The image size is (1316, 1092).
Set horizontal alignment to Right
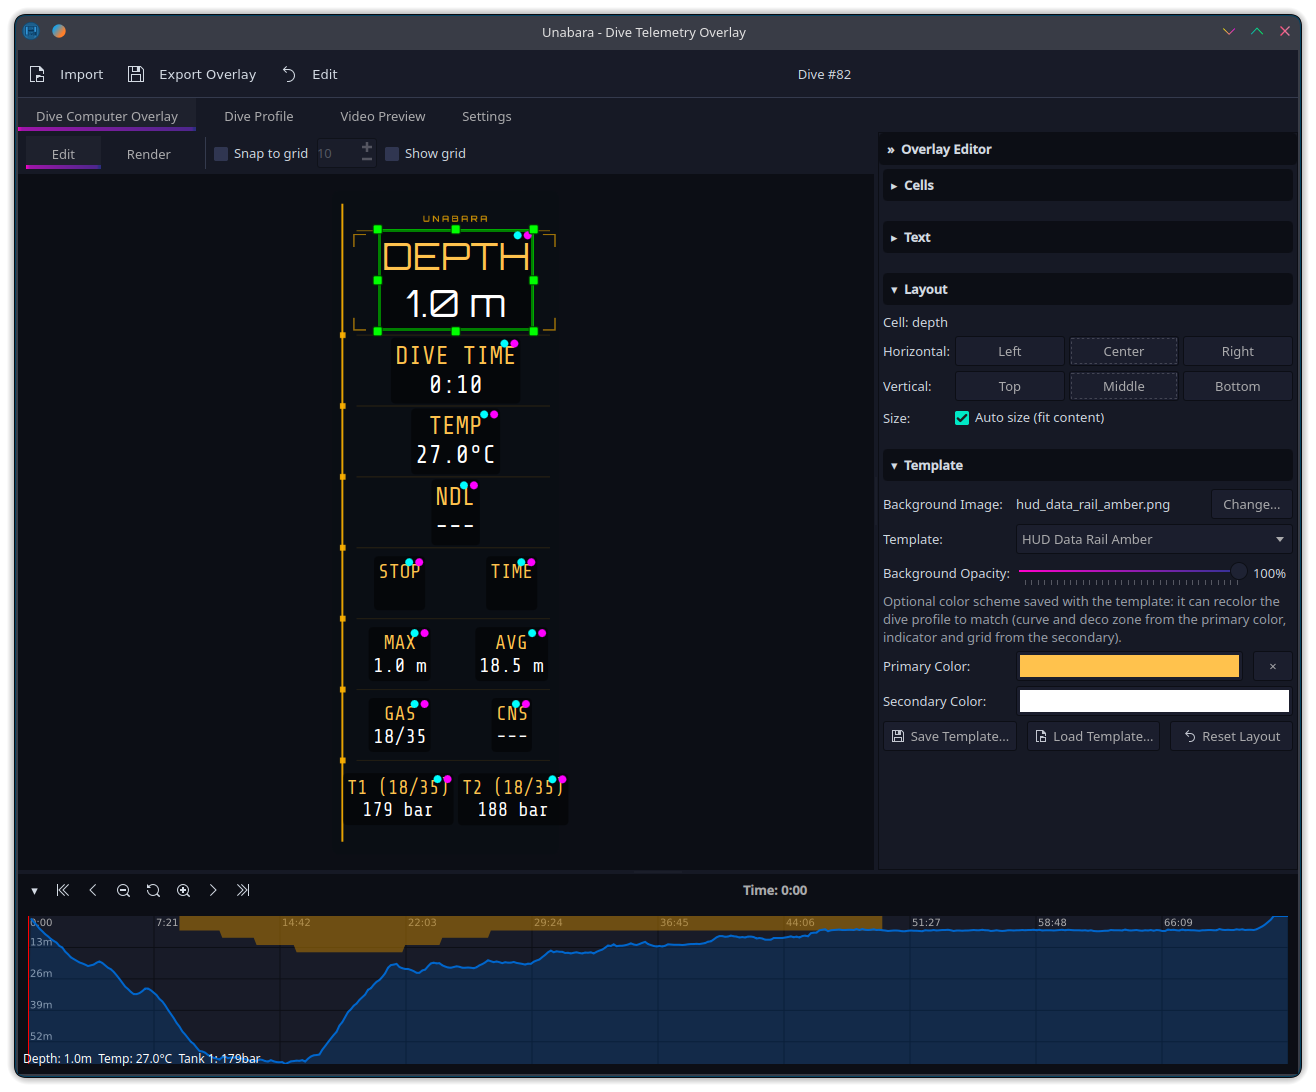(x=1237, y=351)
